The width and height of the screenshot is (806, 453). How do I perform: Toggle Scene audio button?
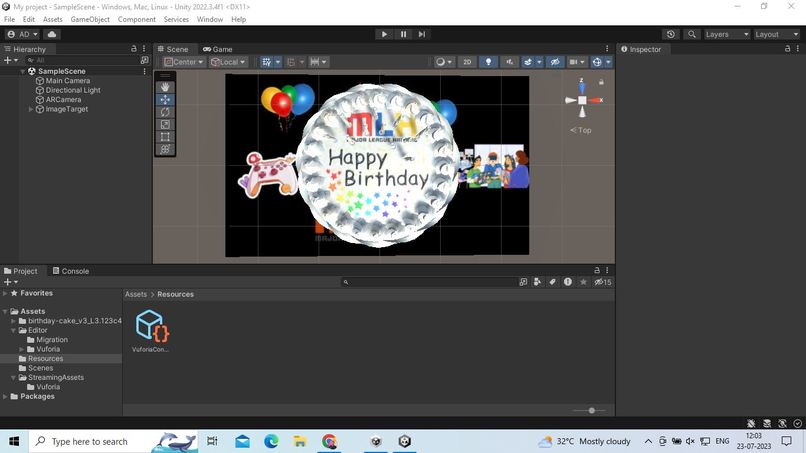[509, 62]
